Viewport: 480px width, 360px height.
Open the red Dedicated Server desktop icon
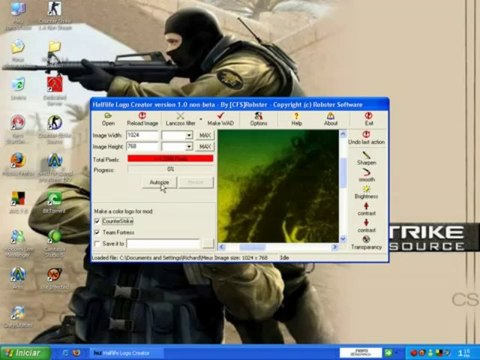[54, 91]
